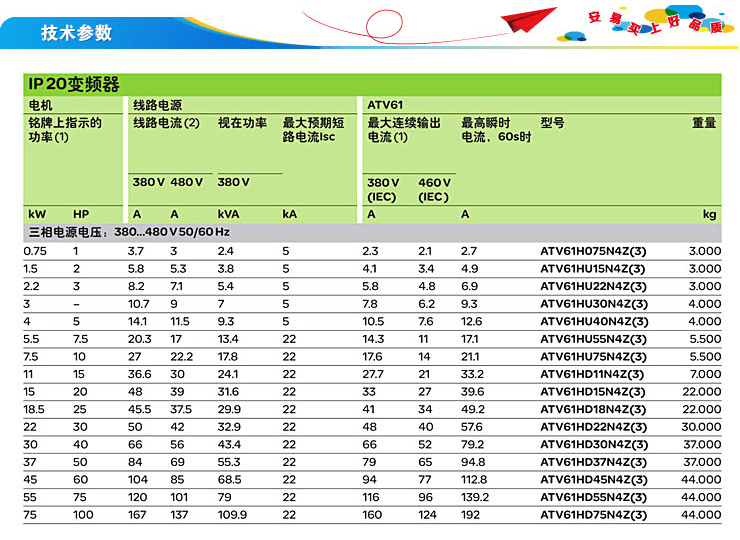Click model ATV61HD45N4Z(3)
Viewport: 740px width, 540px height.
pos(594,480)
